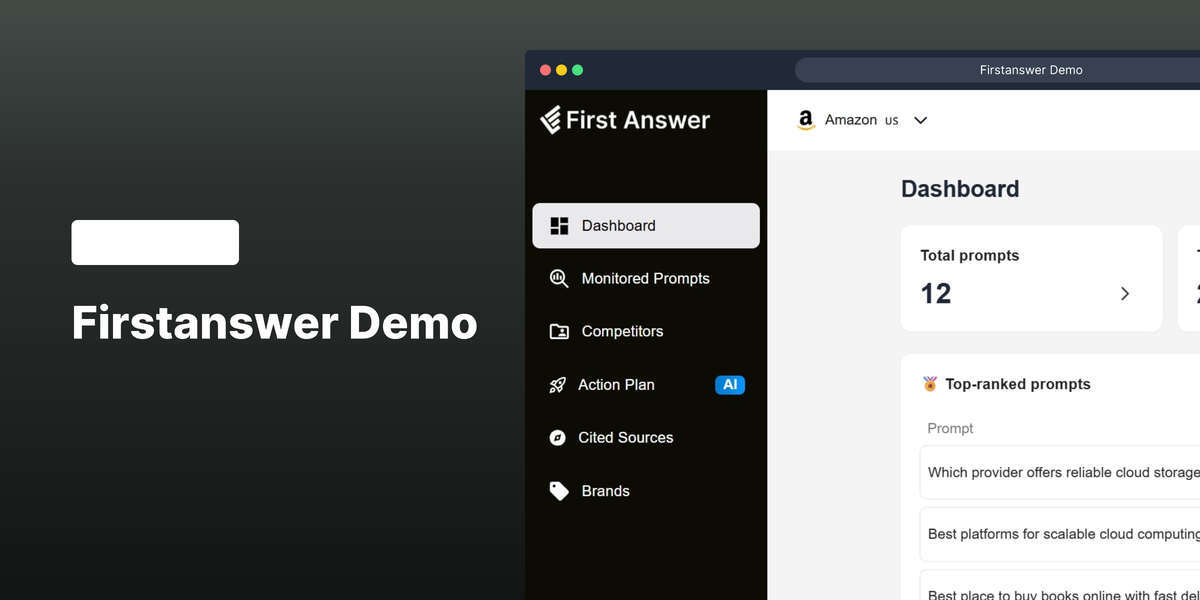Image resolution: width=1200 pixels, height=600 pixels.
Task: Click the medal icon beside Top-ranked prompts
Action: click(930, 384)
